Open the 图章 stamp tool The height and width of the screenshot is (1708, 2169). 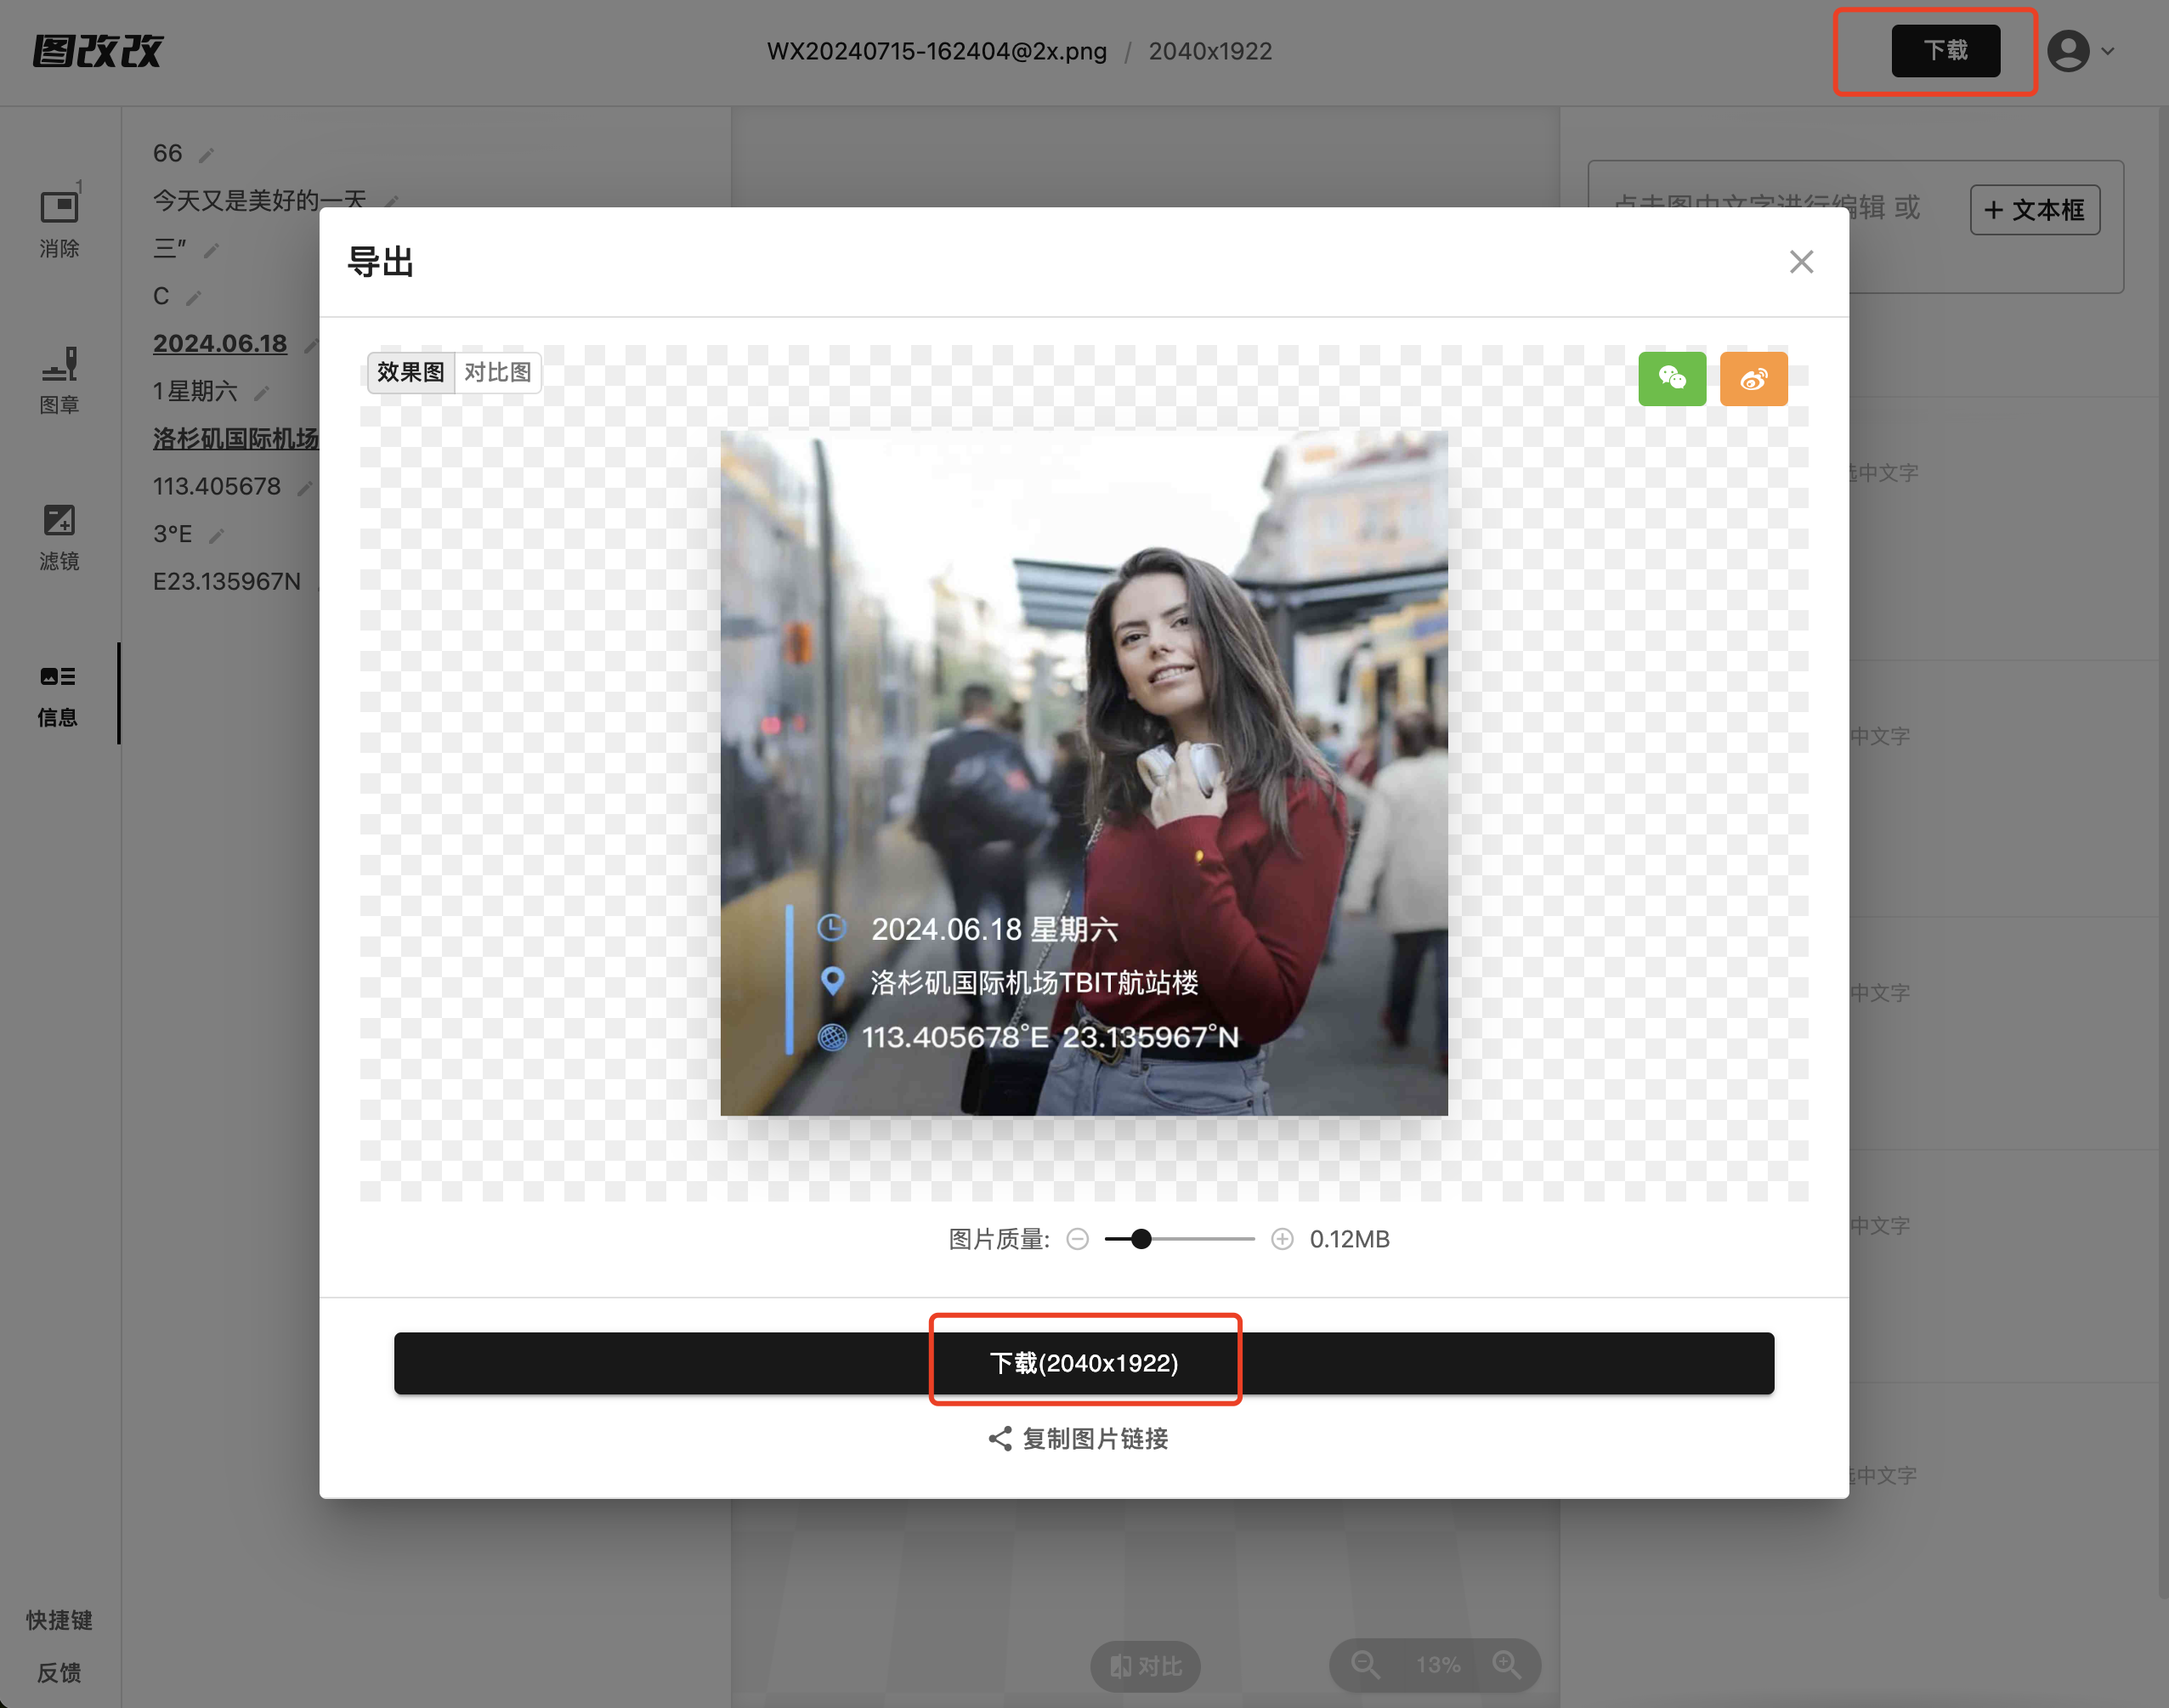click(x=59, y=379)
